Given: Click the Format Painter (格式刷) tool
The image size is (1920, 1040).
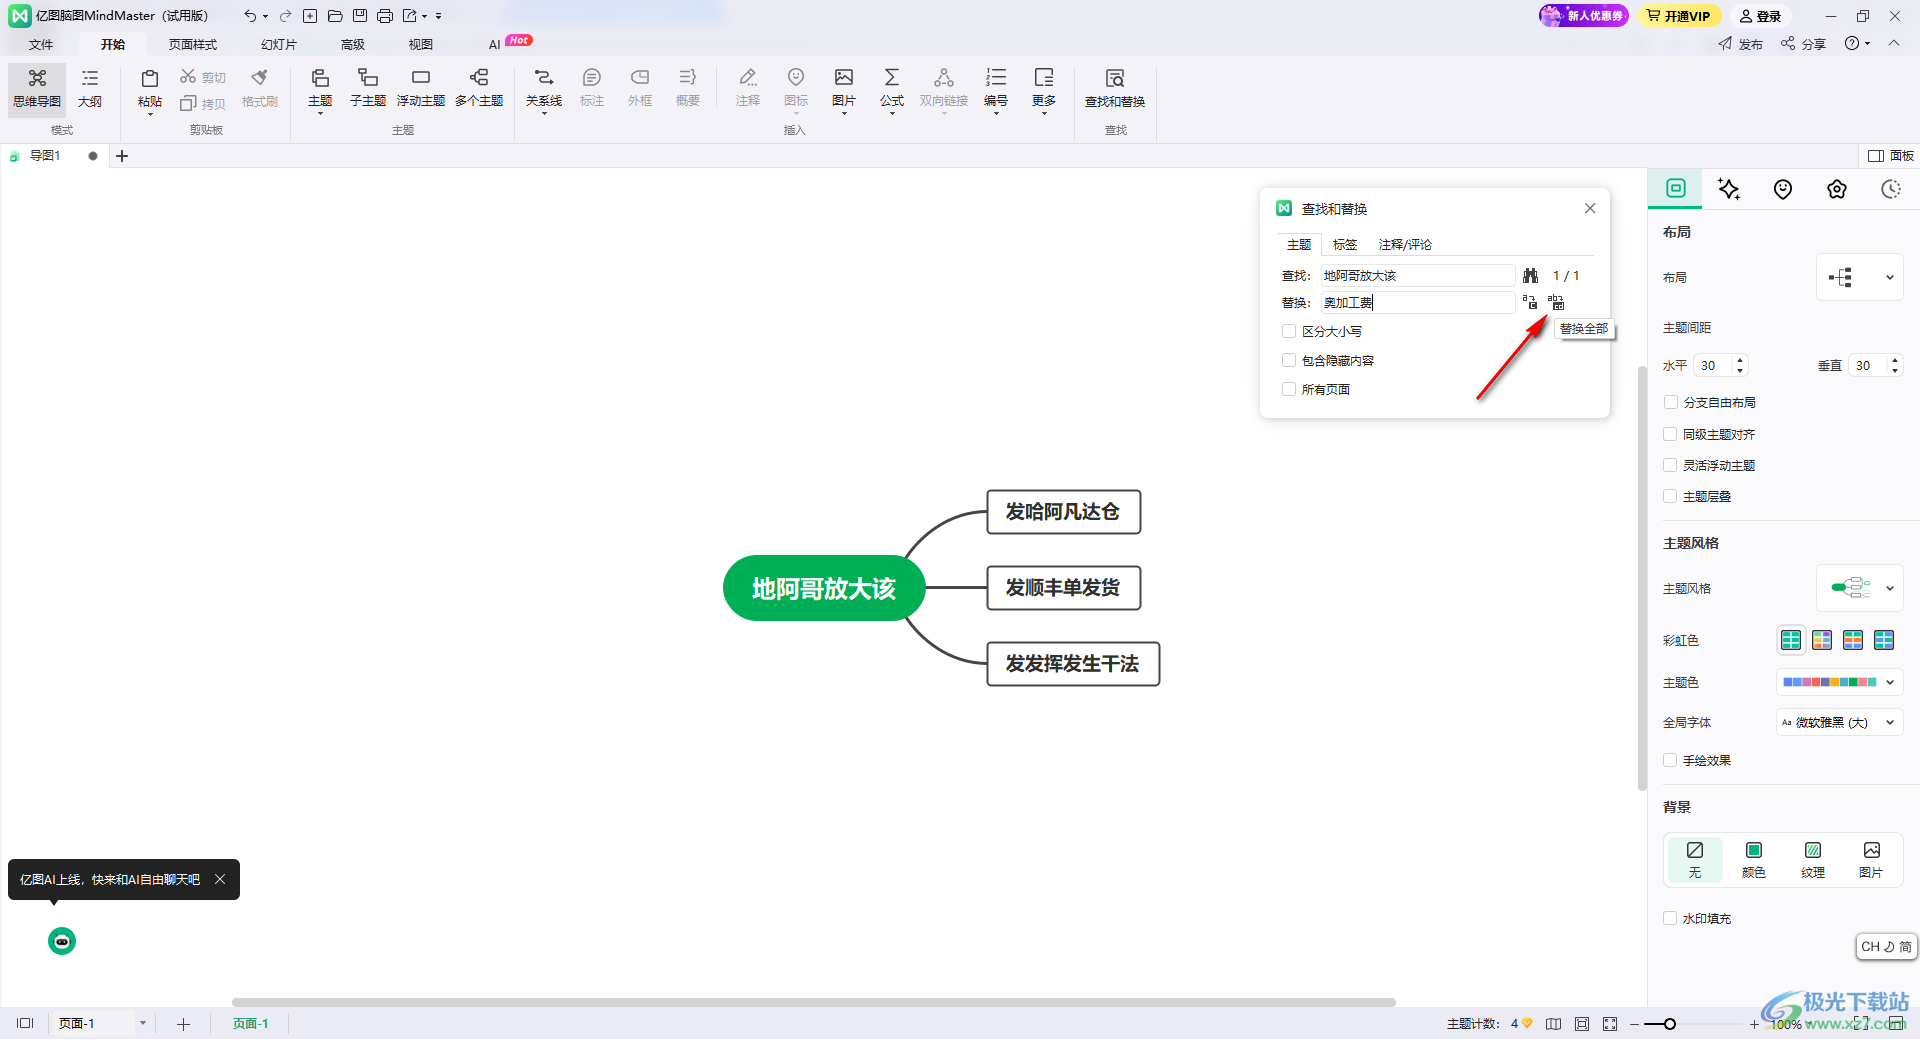Looking at the screenshot, I should pos(260,89).
